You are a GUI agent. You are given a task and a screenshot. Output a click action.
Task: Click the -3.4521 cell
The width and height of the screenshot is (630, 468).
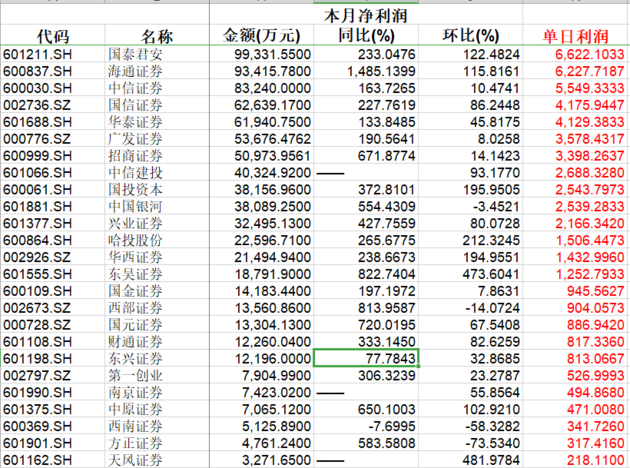[470, 206]
